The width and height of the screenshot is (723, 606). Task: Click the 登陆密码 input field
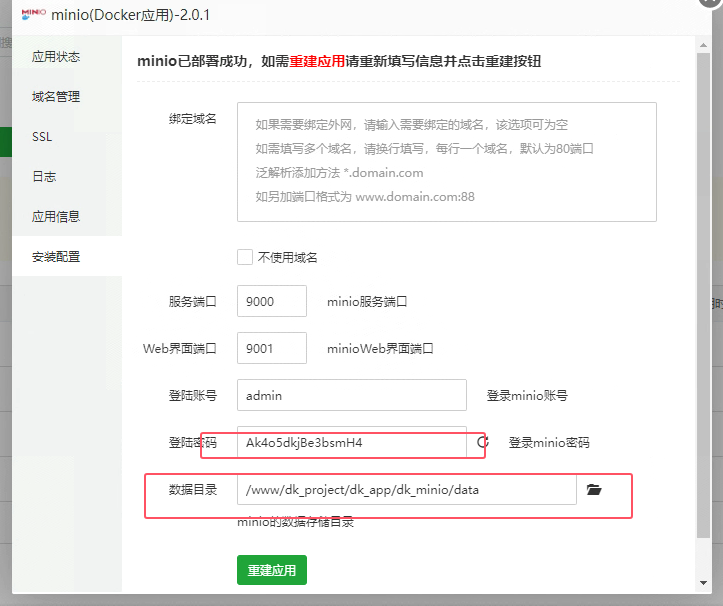coord(352,442)
